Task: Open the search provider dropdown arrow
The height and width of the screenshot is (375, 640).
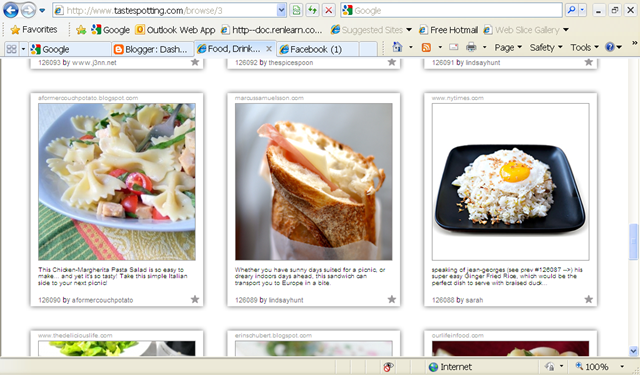Action: point(582,10)
